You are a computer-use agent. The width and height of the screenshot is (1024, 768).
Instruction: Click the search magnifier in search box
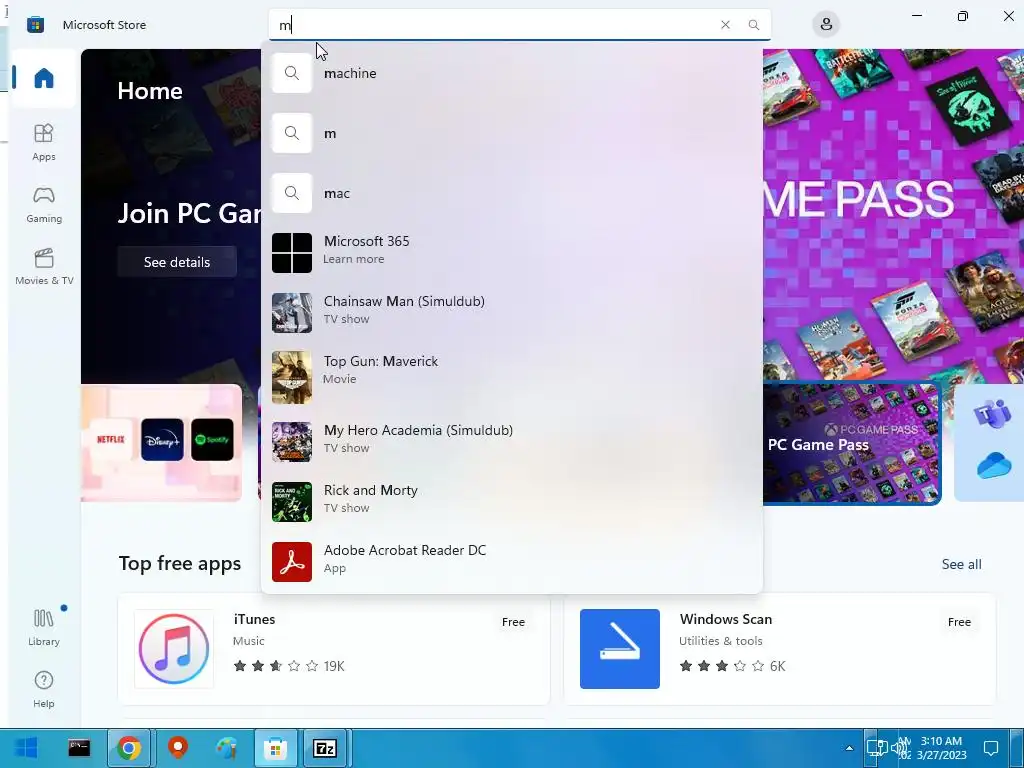point(754,25)
